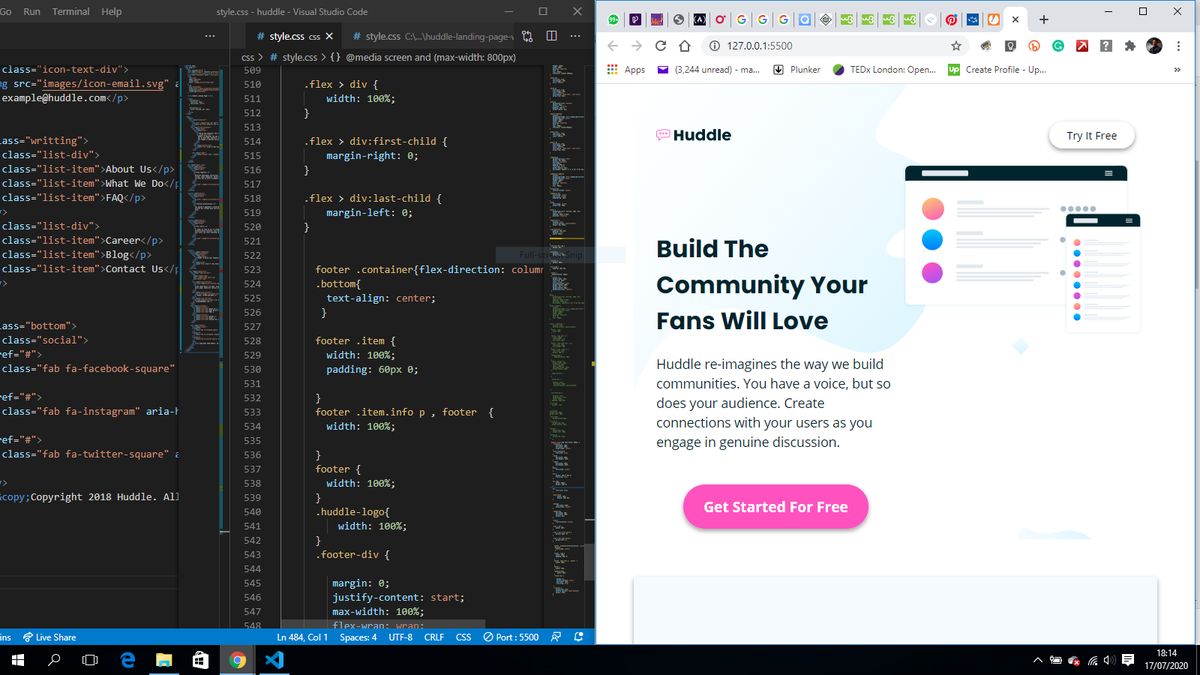This screenshot has width=1200, height=675.
Task: Open Grammarly extension icon
Action: point(1058,45)
